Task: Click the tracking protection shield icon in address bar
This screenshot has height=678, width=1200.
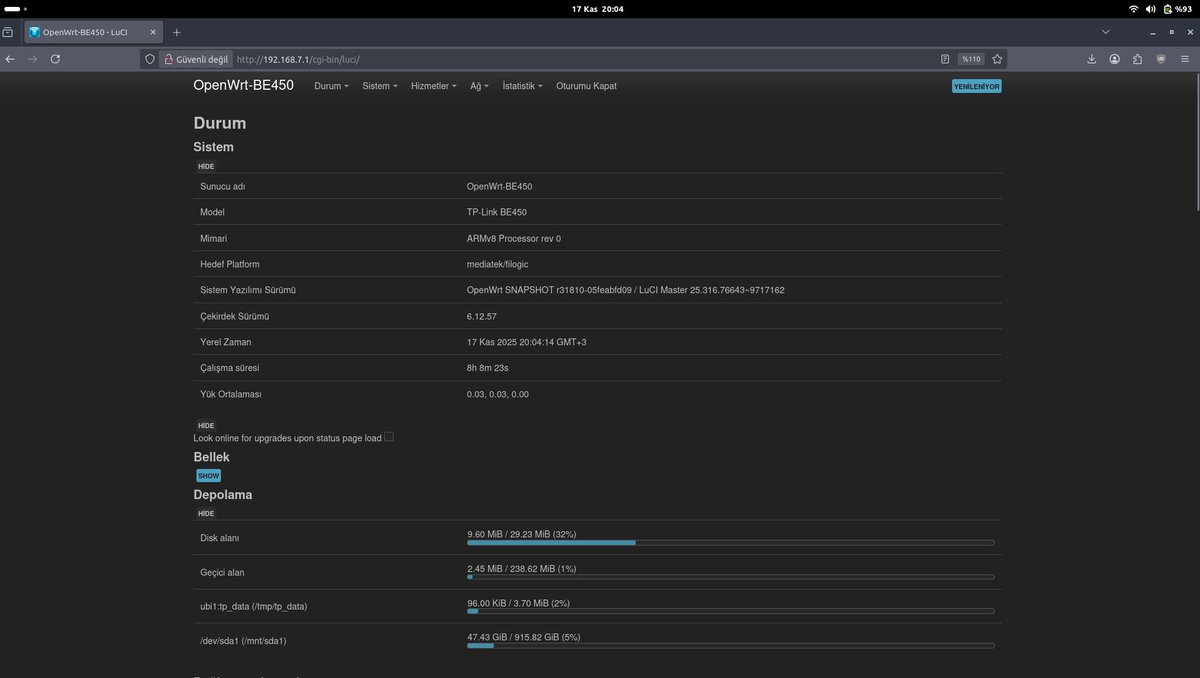Action: point(150,59)
